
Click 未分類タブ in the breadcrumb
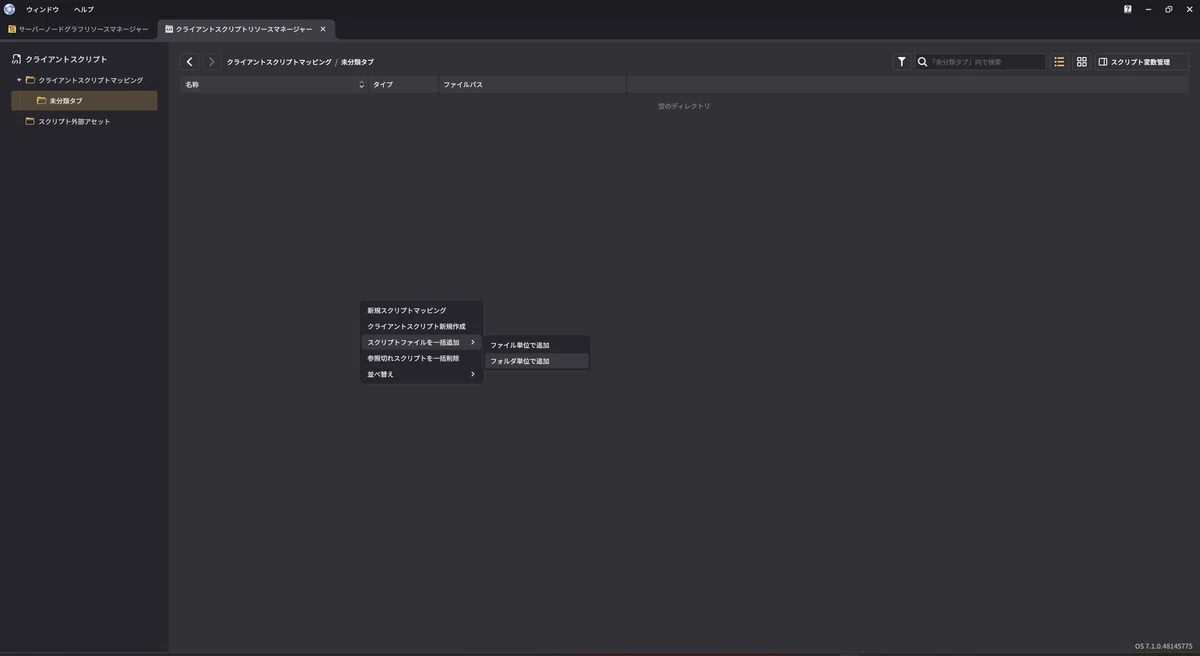357,62
